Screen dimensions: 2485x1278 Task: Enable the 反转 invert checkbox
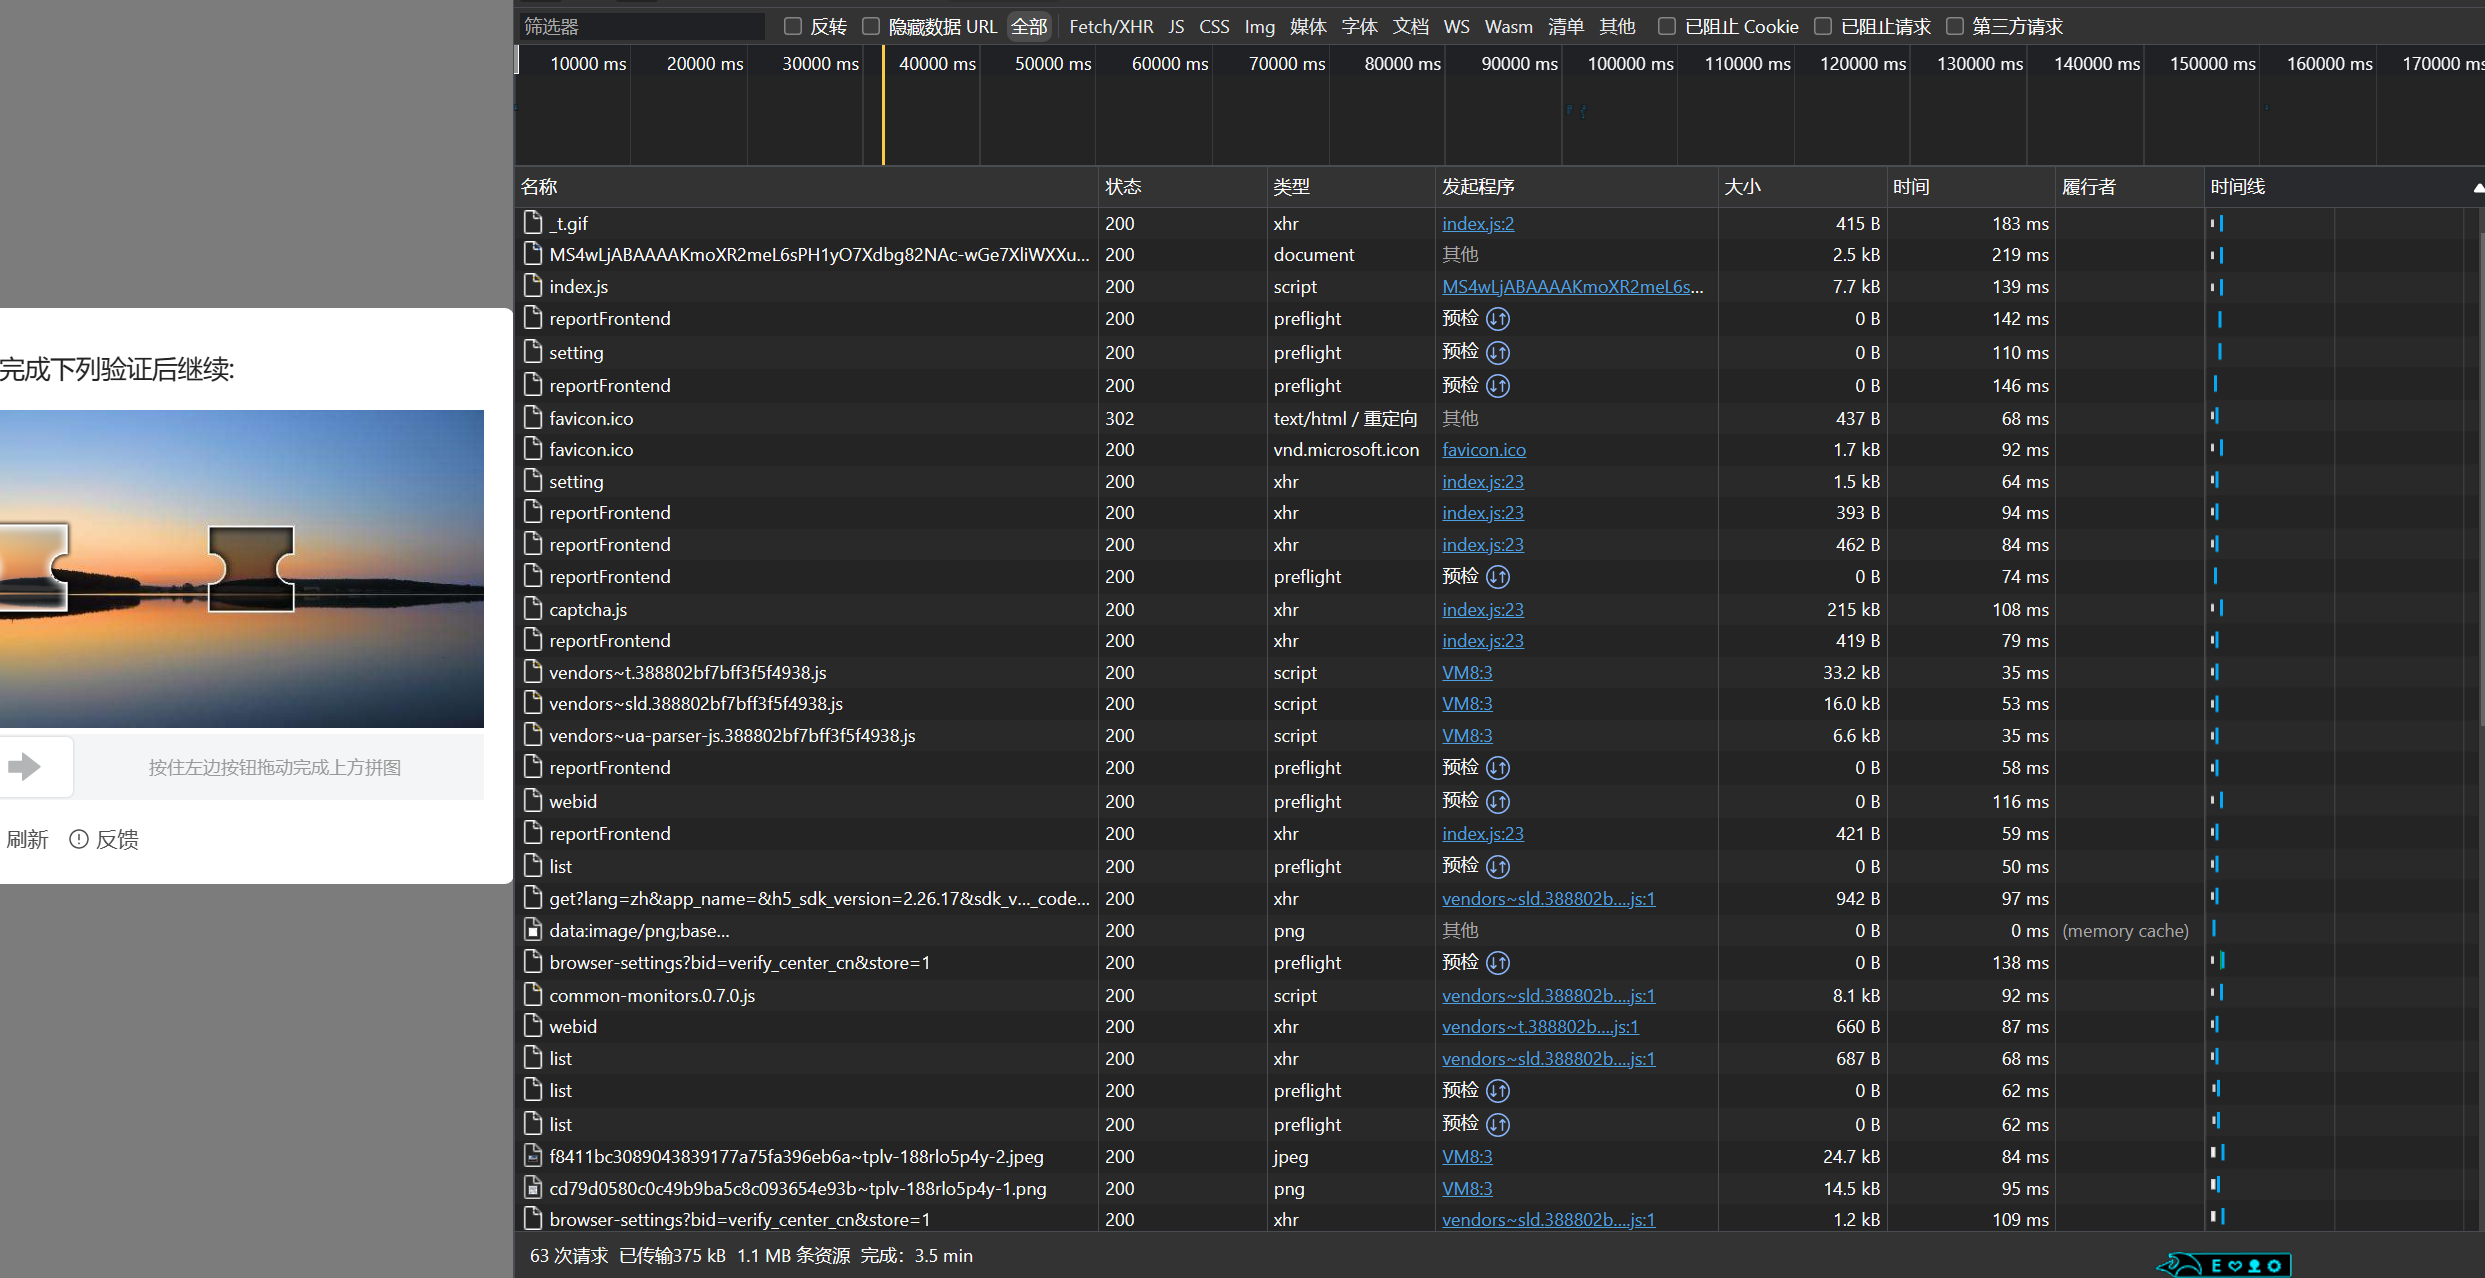point(793,27)
